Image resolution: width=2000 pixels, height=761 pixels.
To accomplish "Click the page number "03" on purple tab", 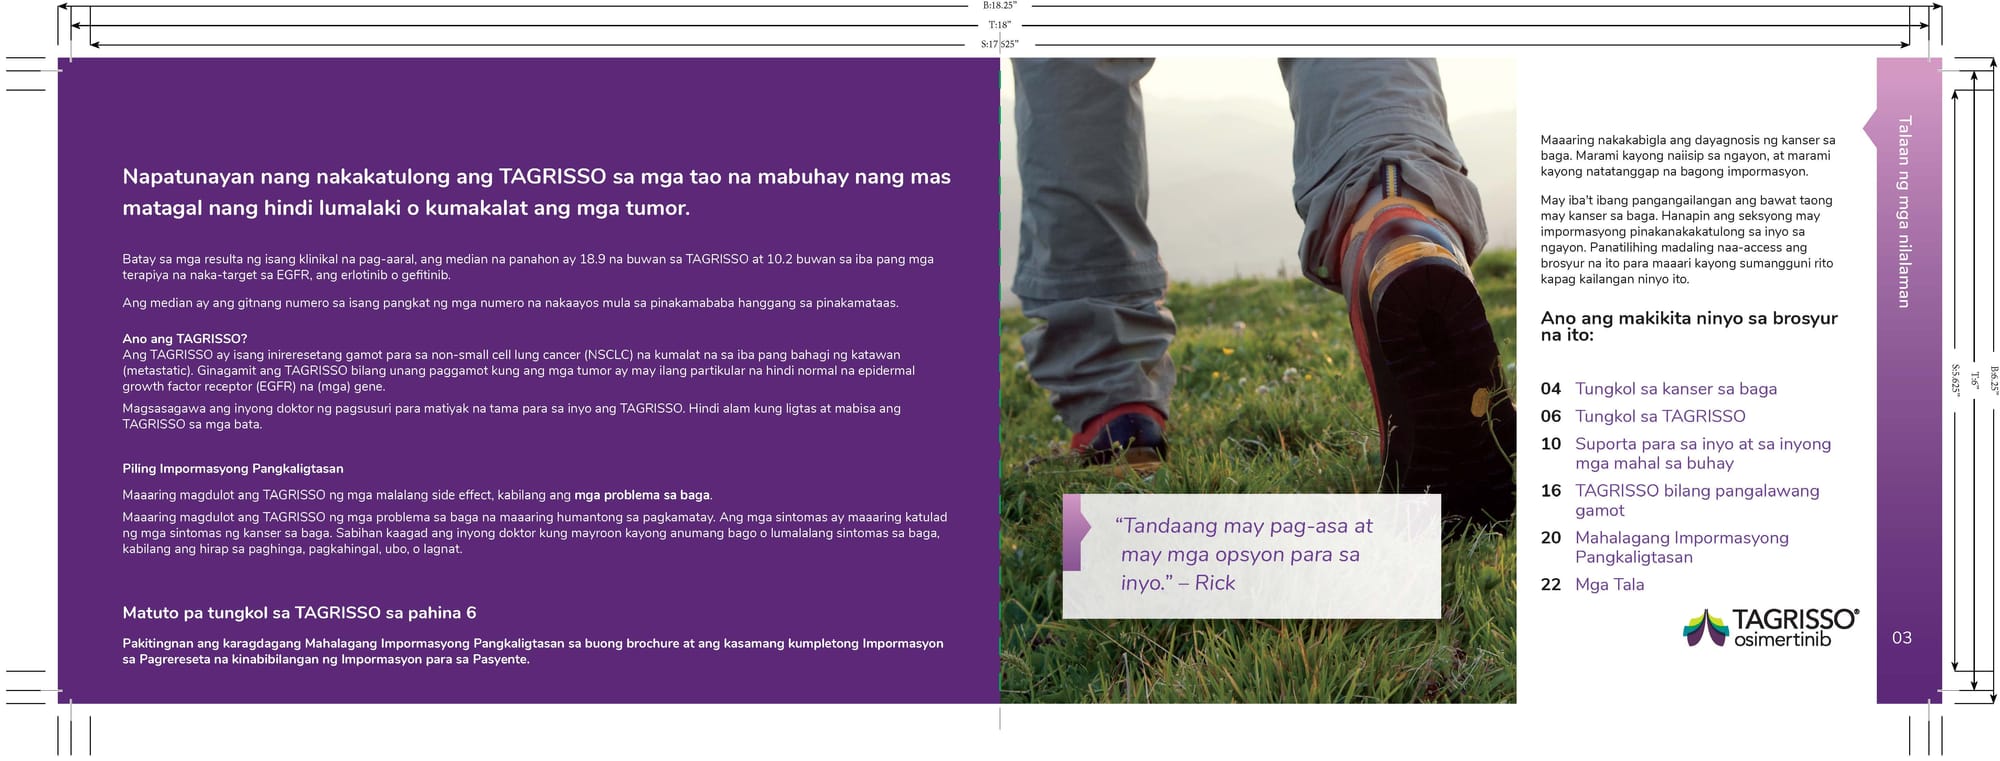I will 1902,637.
